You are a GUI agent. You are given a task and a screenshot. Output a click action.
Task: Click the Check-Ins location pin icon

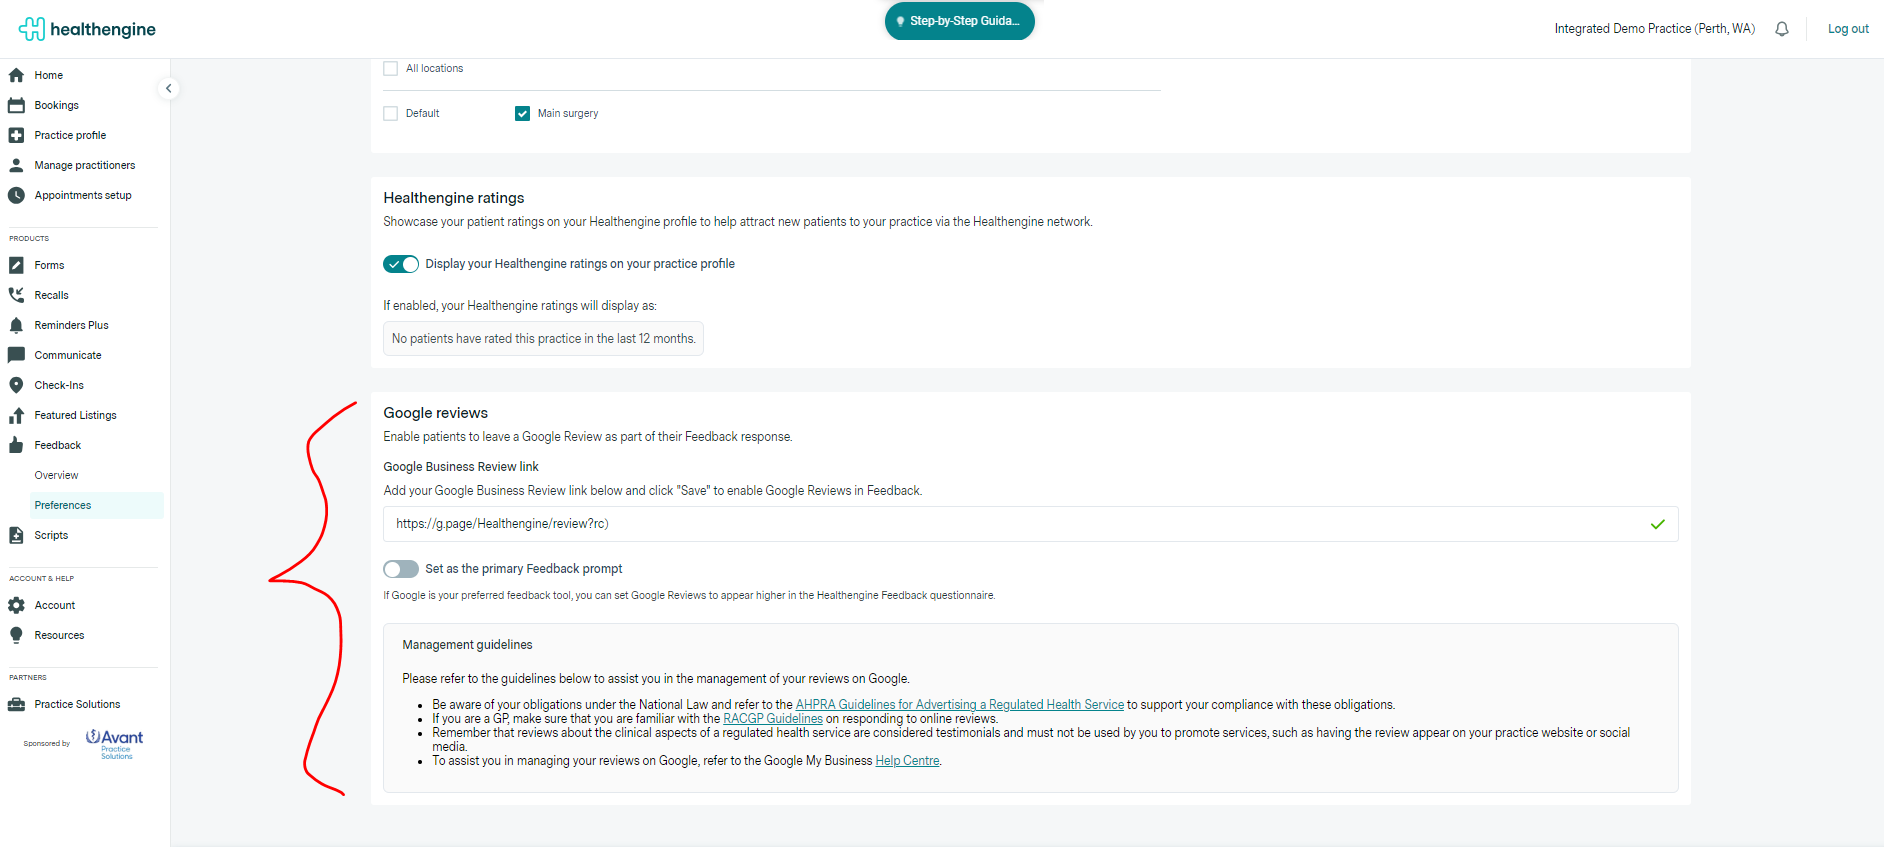(16, 385)
